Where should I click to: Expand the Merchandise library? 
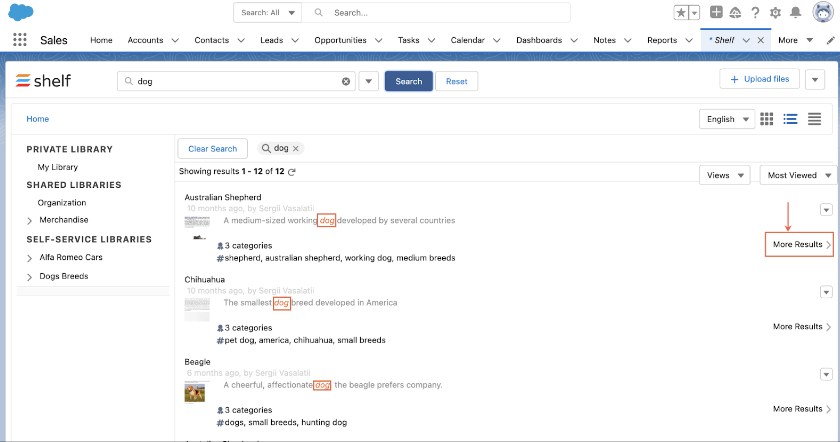29,220
